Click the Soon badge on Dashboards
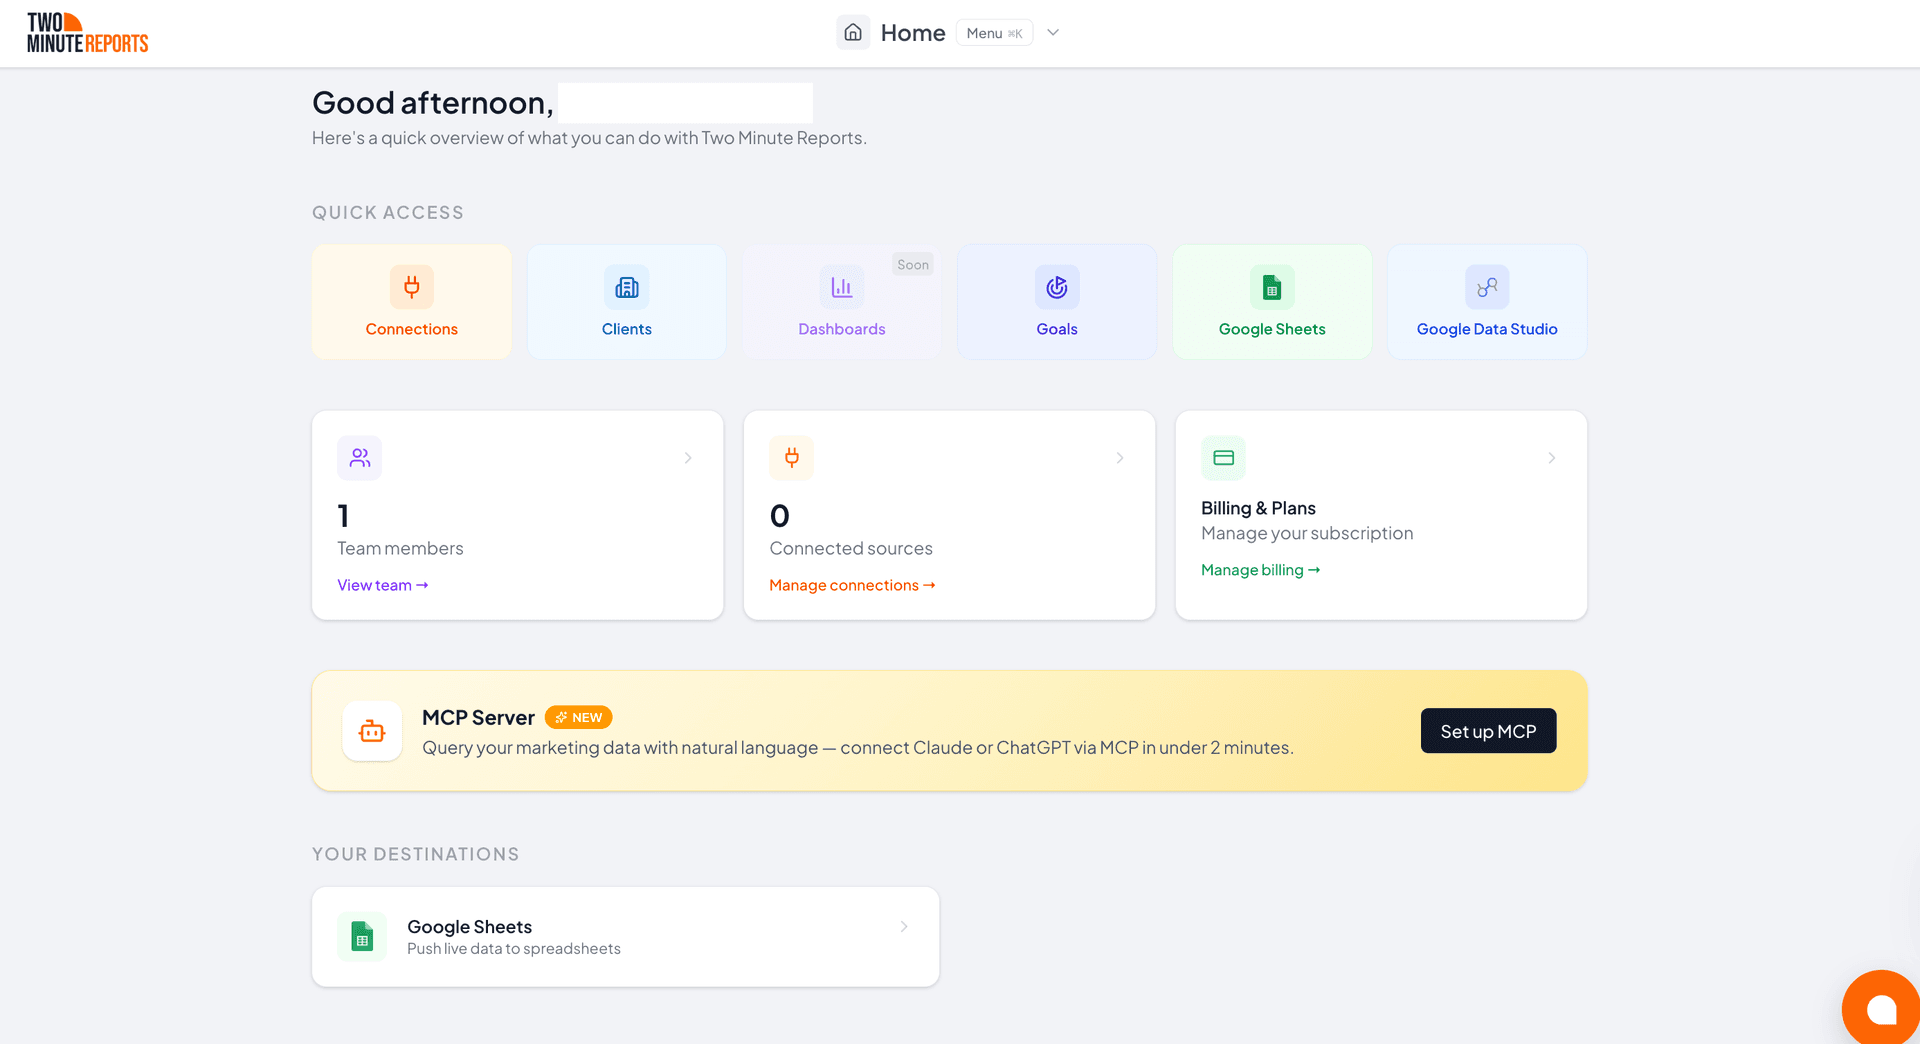 (913, 265)
